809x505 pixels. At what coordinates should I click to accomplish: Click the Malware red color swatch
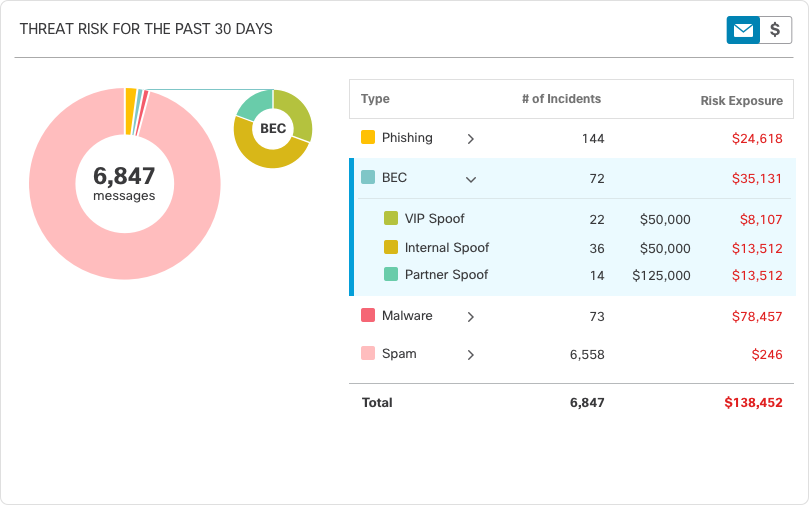(368, 315)
